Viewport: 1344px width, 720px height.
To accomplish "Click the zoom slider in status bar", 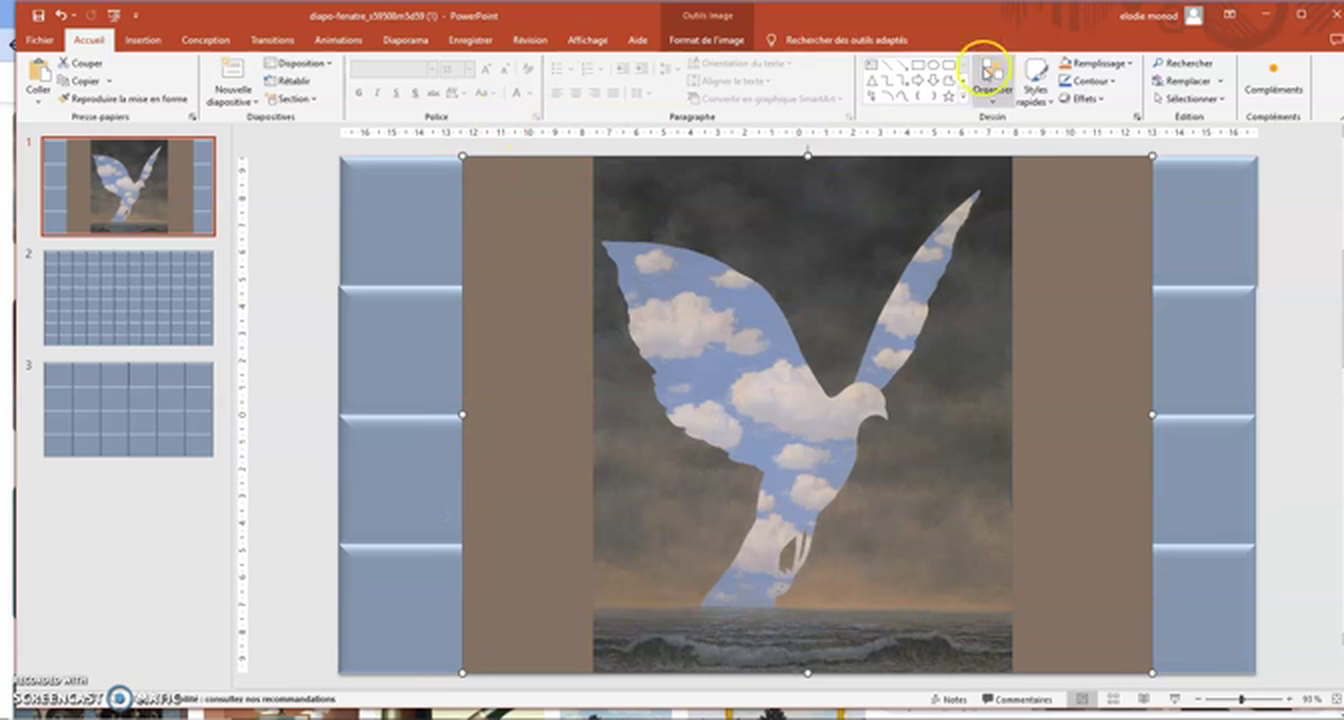I will point(1242,699).
